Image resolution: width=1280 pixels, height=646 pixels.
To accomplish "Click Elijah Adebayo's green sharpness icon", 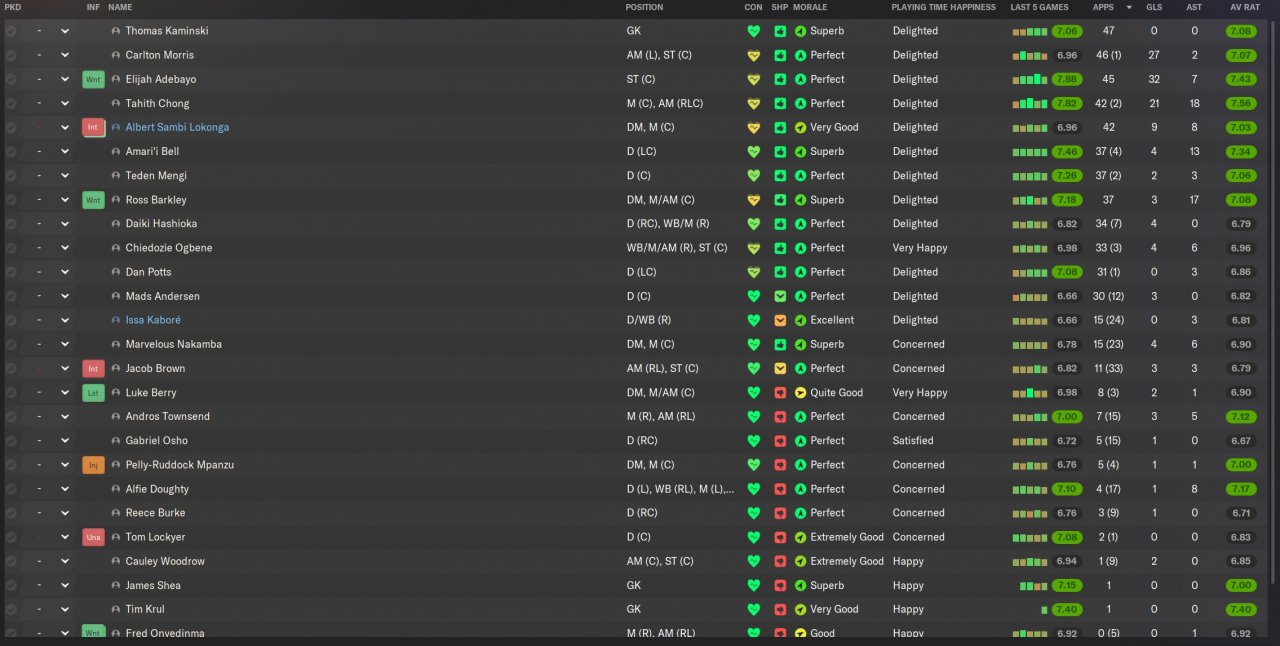I will pos(780,79).
